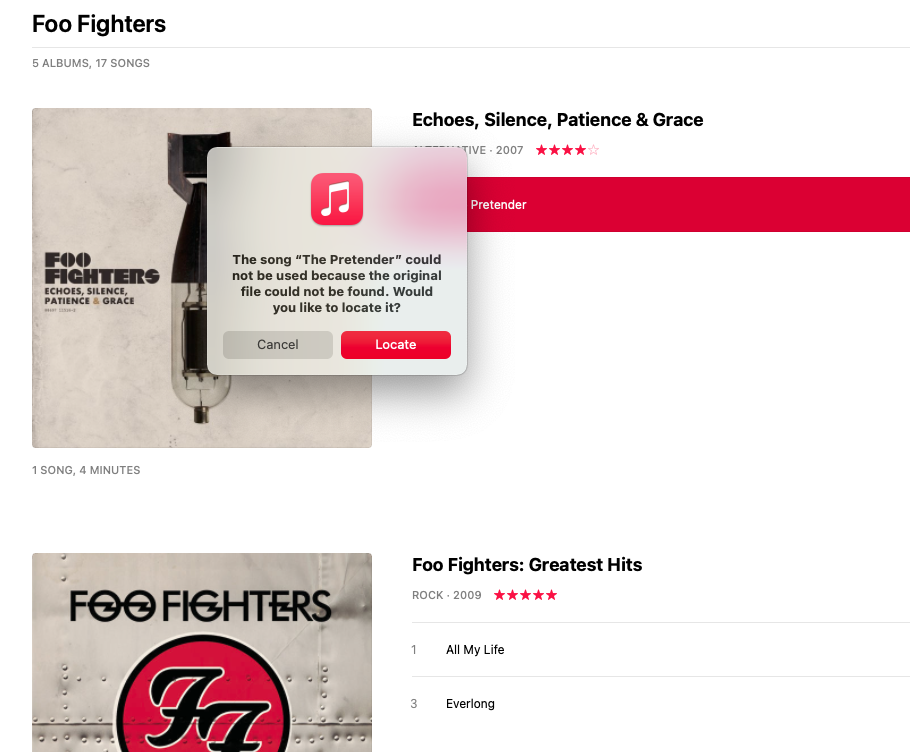910x752 pixels.
Task: Set Greatest Hits rating to one star
Action: pos(500,595)
